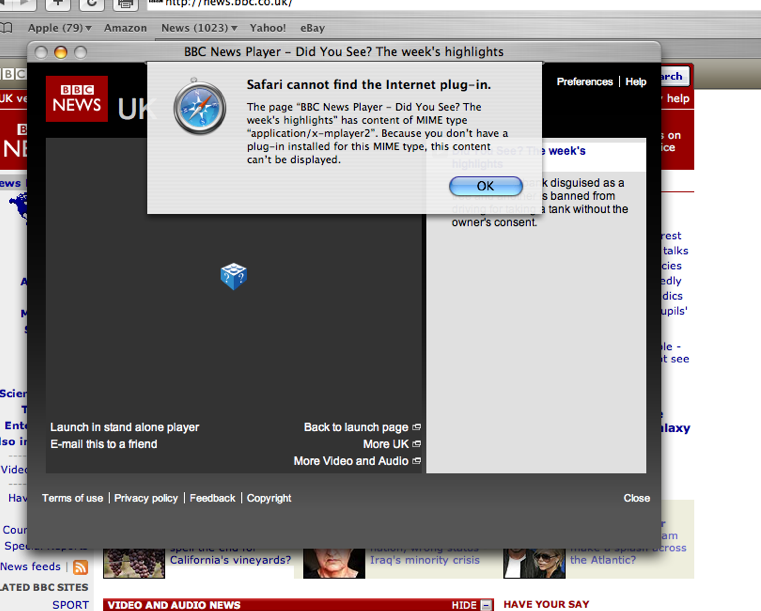
Task: Click the Safari address field
Action: click(454, 4)
